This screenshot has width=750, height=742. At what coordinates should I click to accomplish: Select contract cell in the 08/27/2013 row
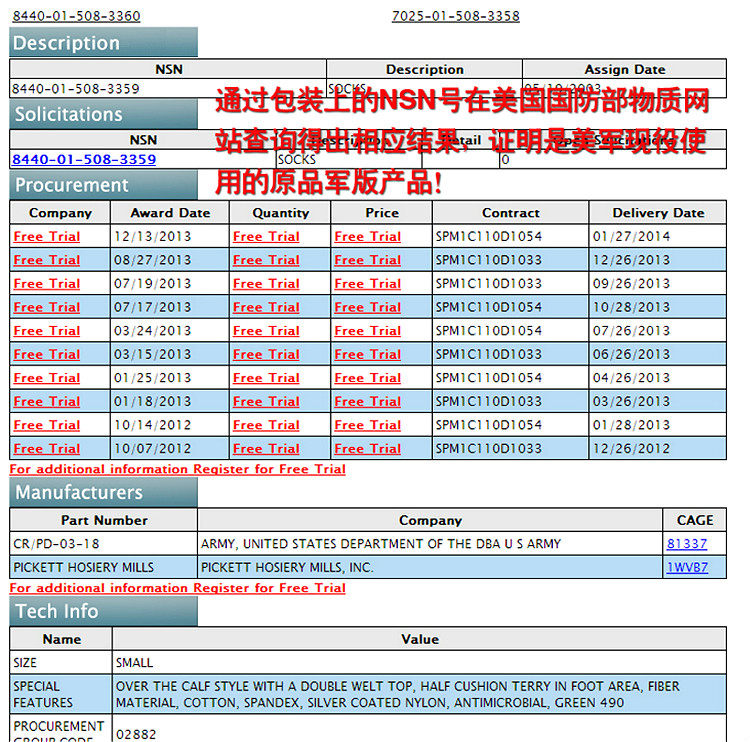[x=510, y=260]
